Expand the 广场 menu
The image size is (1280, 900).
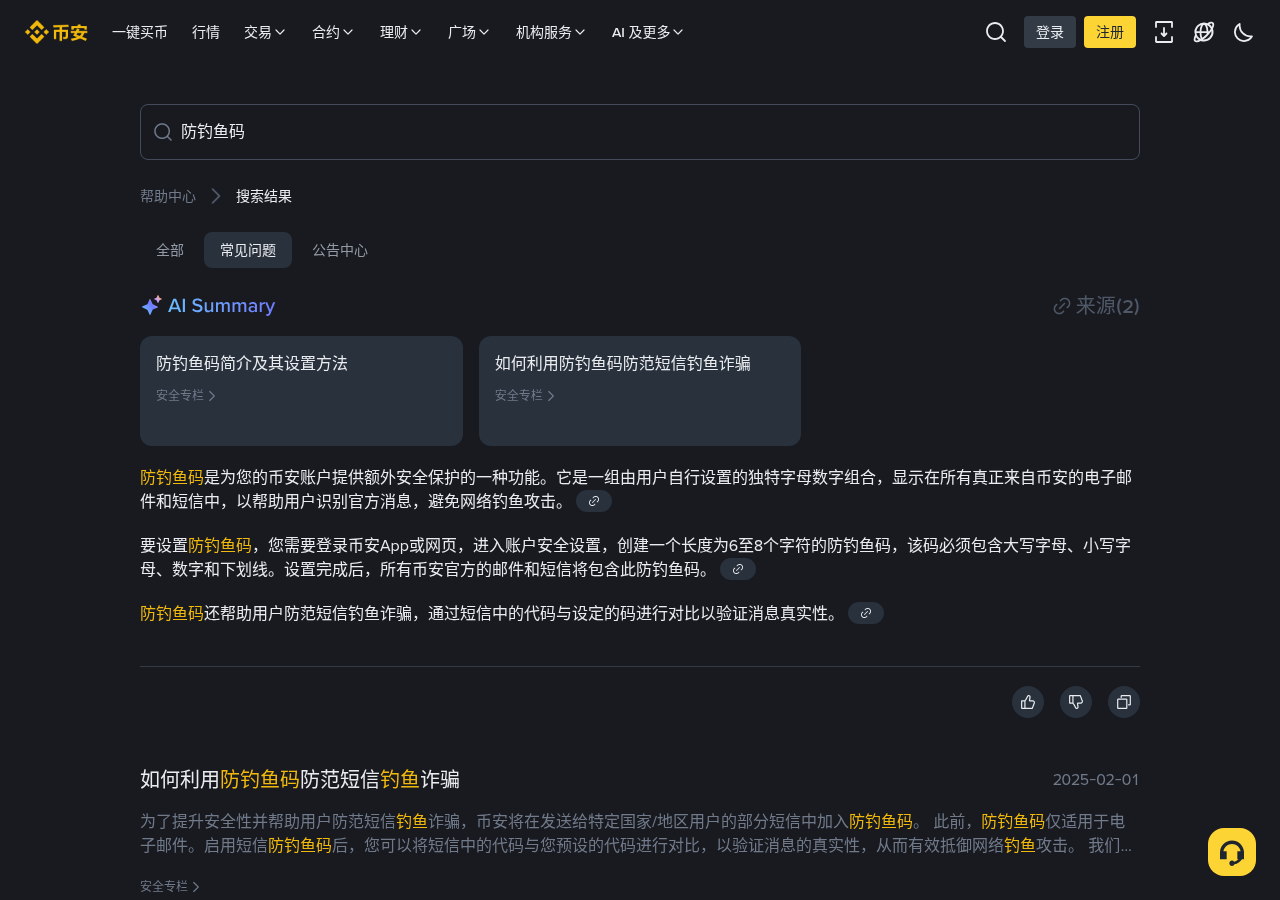click(469, 32)
